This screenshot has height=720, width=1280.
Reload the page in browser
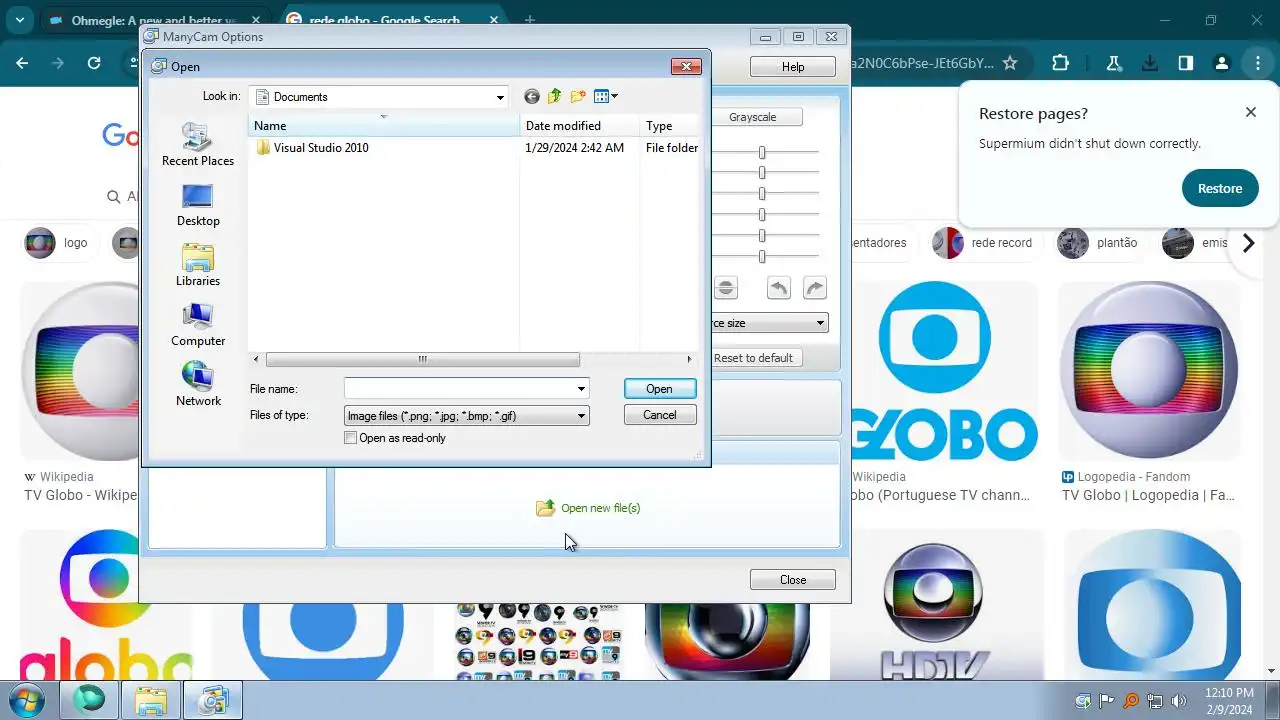[94, 63]
